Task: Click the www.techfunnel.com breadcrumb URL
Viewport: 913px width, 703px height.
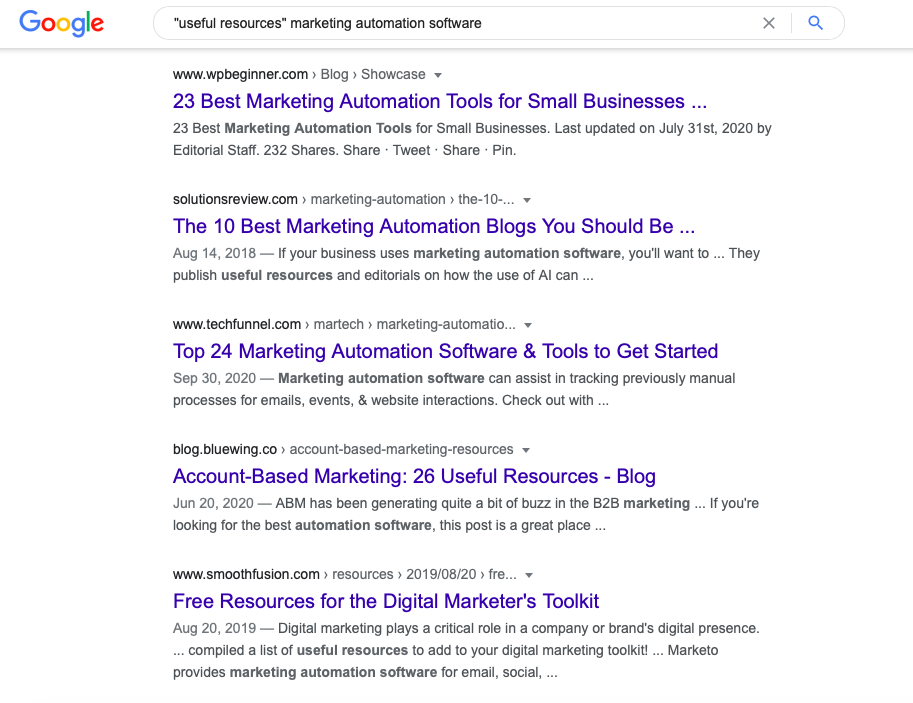Action: [x=237, y=324]
